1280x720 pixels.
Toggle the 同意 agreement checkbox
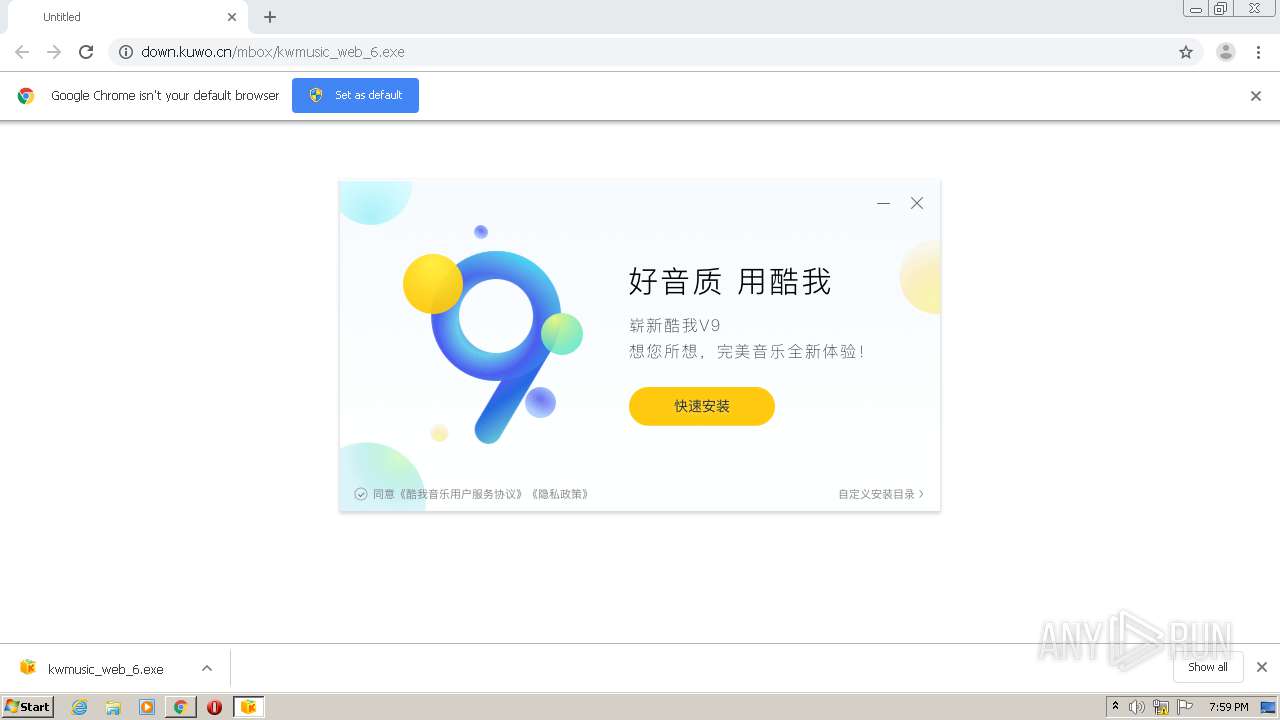361,494
